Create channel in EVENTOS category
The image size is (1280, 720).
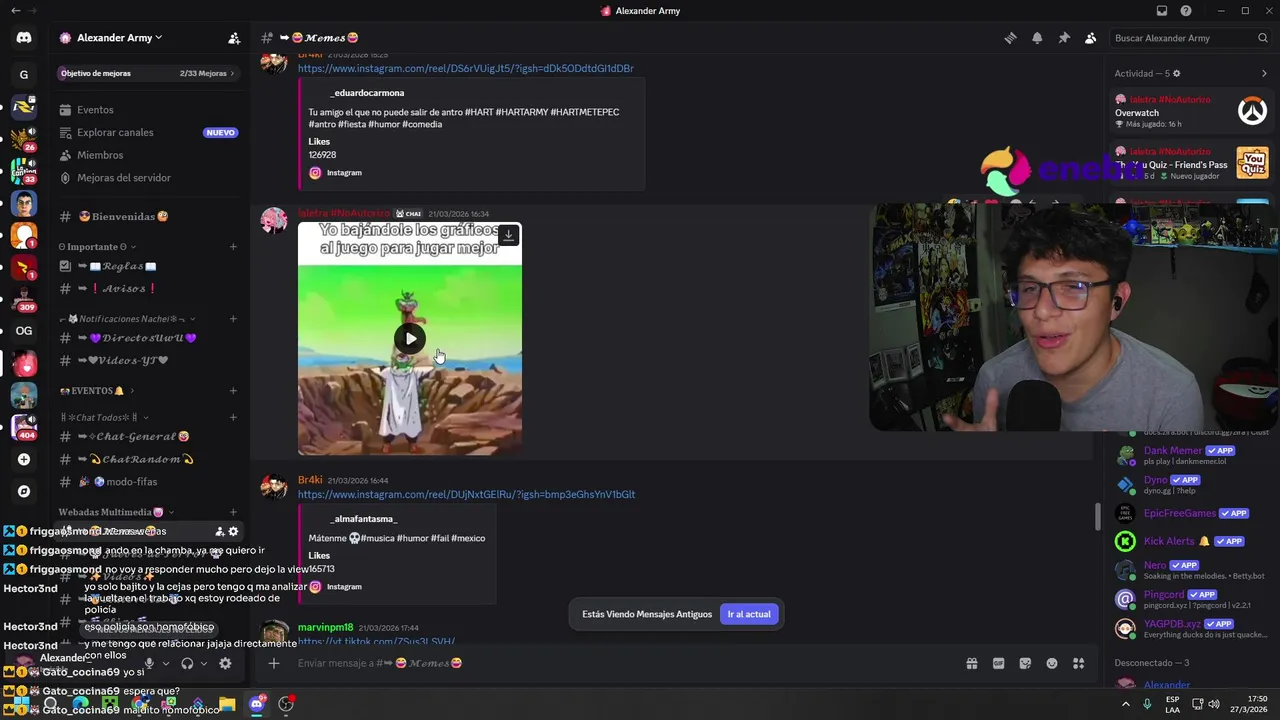click(233, 391)
